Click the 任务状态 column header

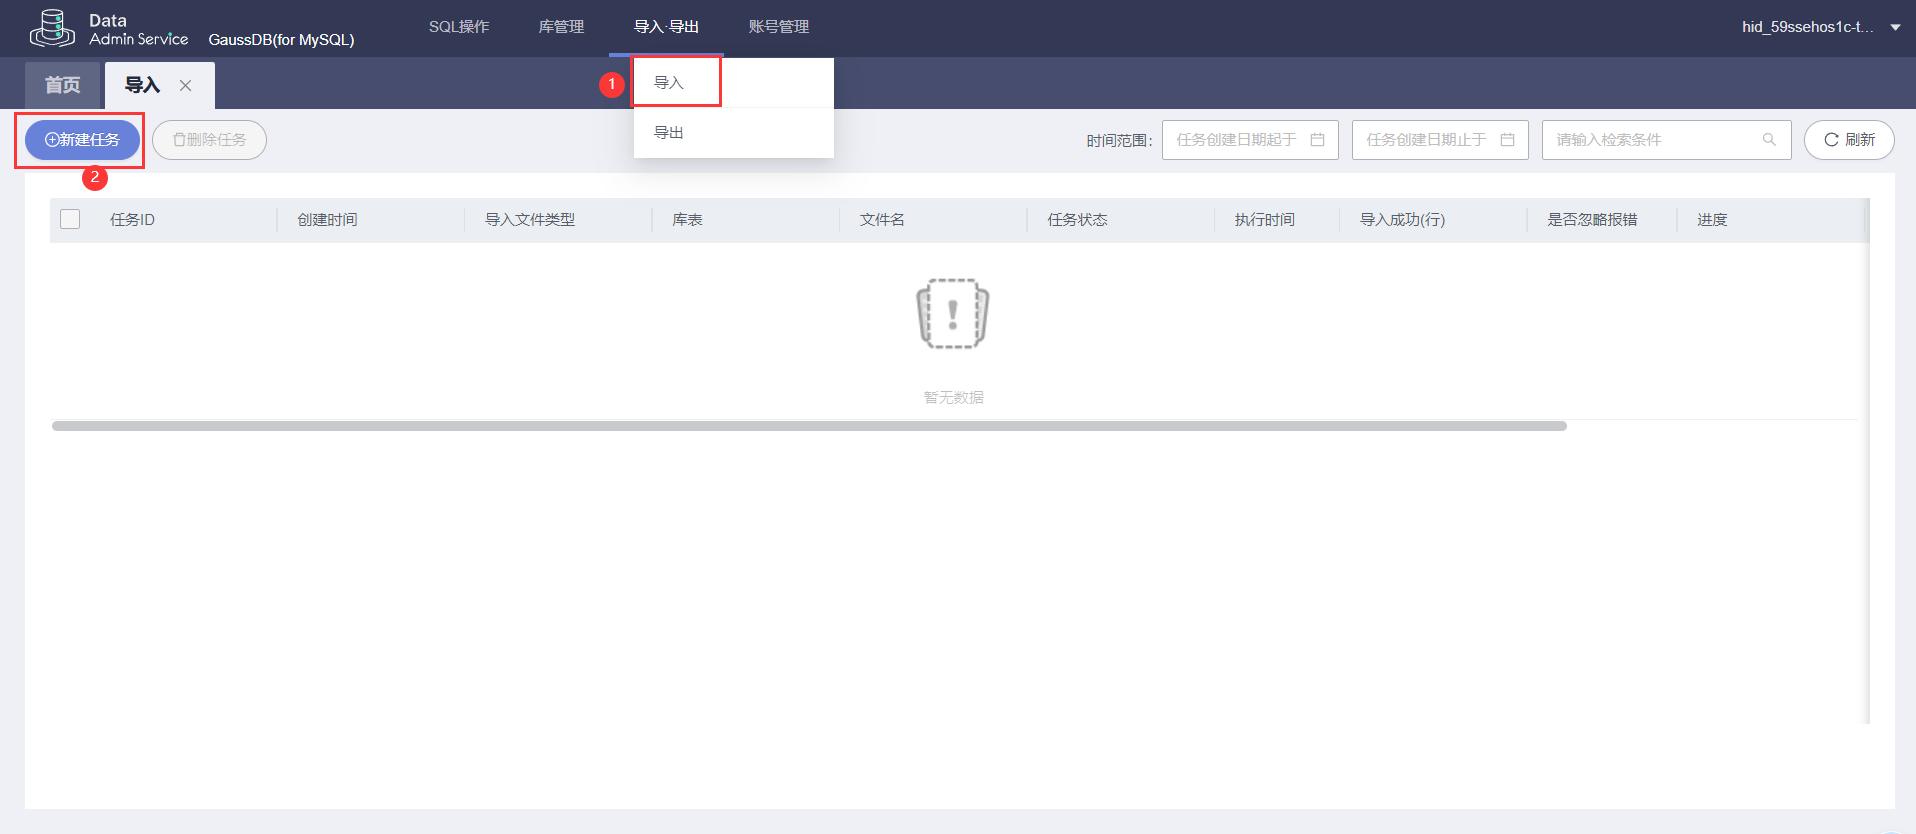click(1077, 220)
